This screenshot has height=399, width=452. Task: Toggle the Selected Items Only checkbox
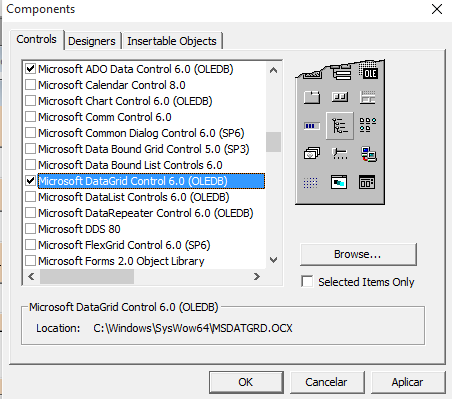(x=307, y=282)
